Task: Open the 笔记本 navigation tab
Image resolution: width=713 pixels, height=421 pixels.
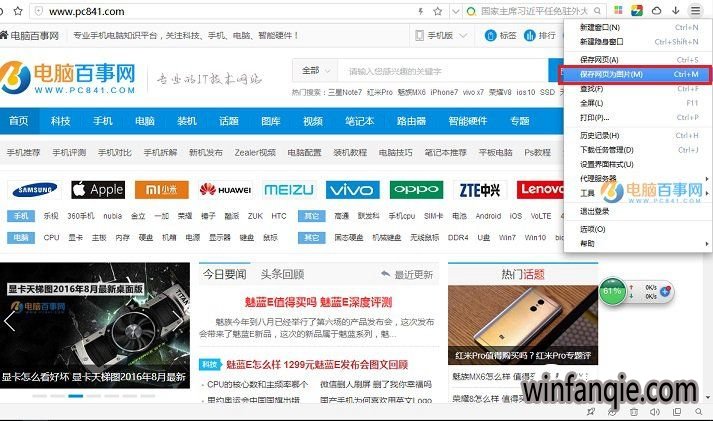Action: tap(359, 121)
